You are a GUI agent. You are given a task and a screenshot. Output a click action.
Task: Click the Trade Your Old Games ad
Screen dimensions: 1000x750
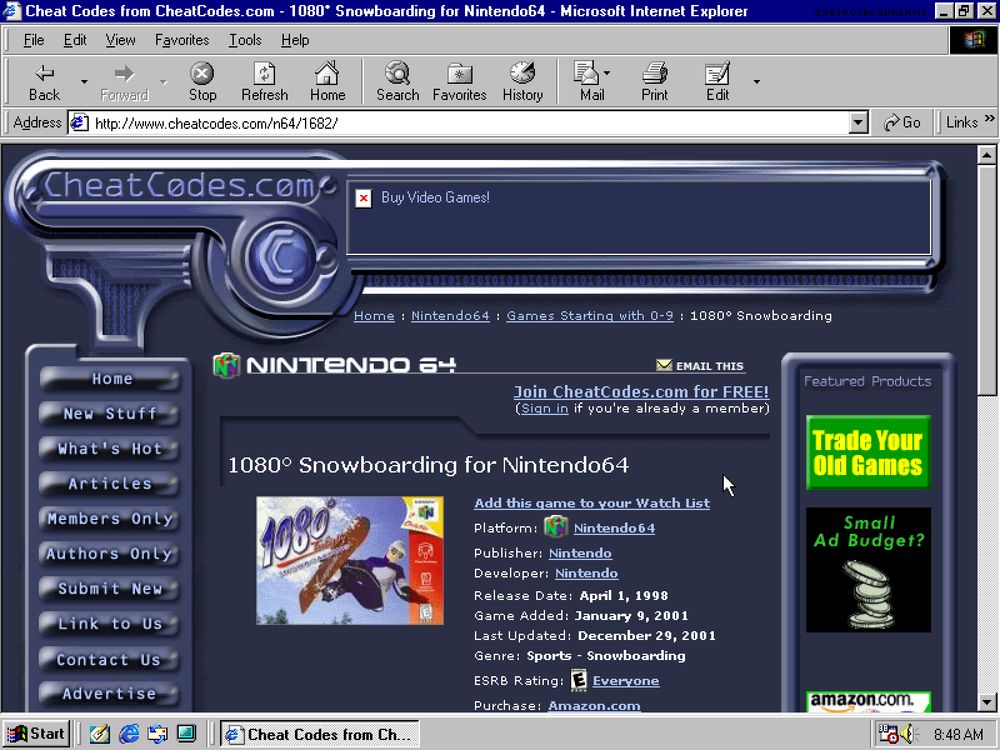click(868, 452)
